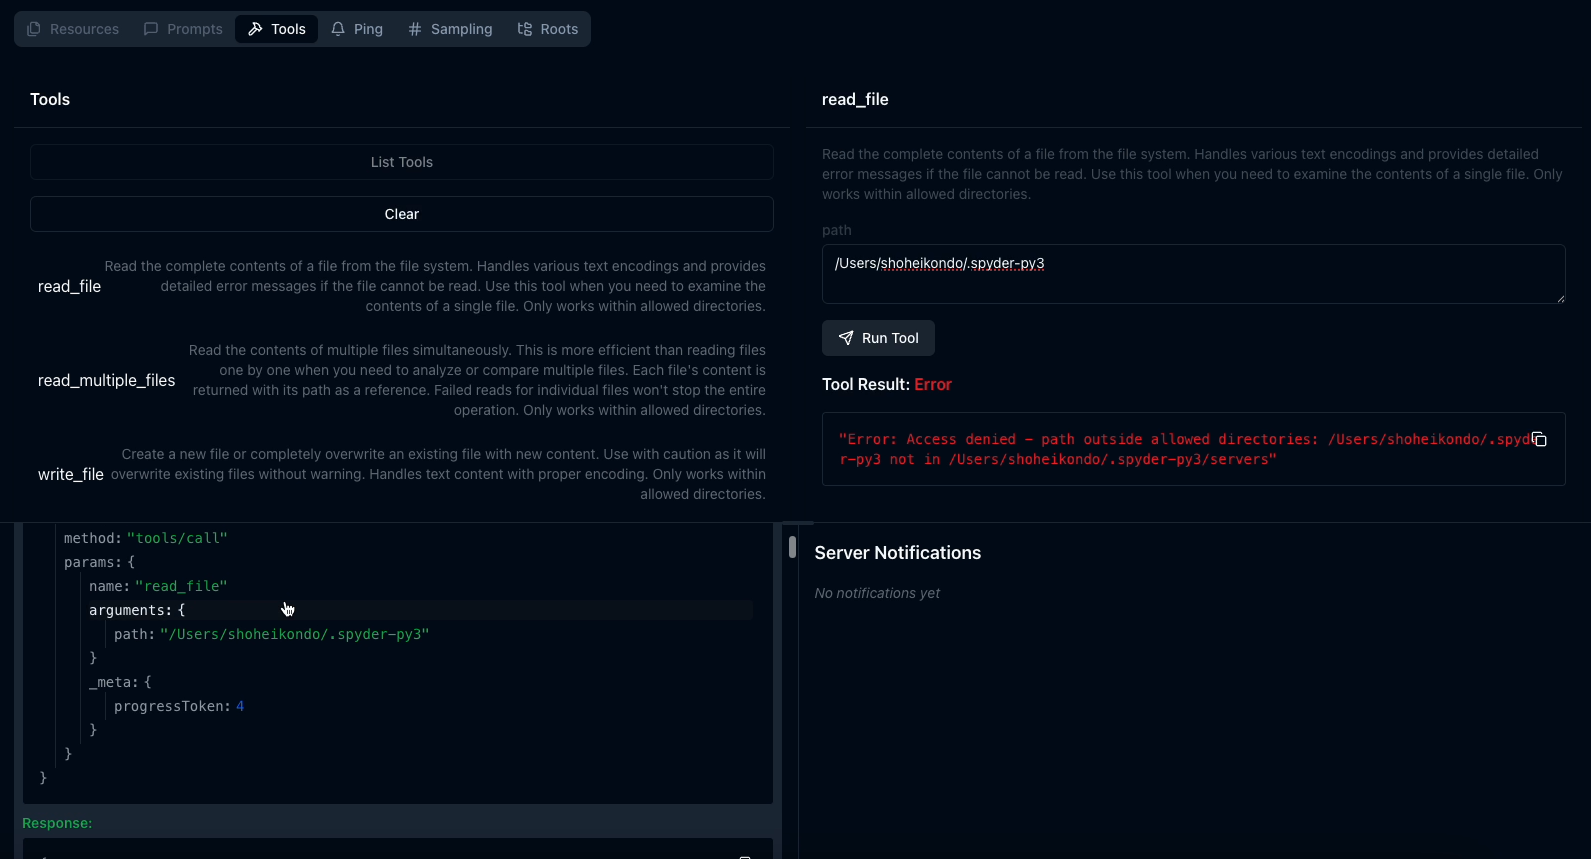Image resolution: width=1591 pixels, height=859 pixels.
Task: Click the hammer icon on Tools tab
Action: 255,29
